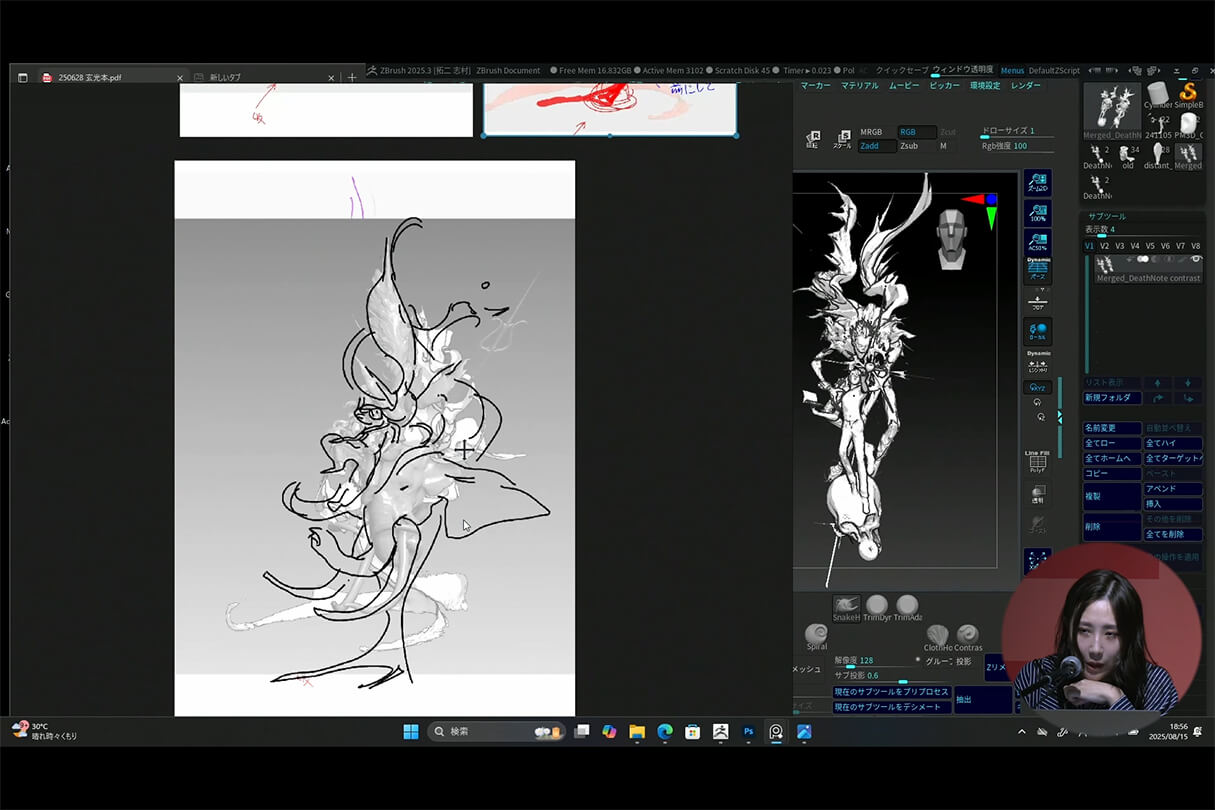Click the 新規フォルダ button

click(x=1112, y=398)
